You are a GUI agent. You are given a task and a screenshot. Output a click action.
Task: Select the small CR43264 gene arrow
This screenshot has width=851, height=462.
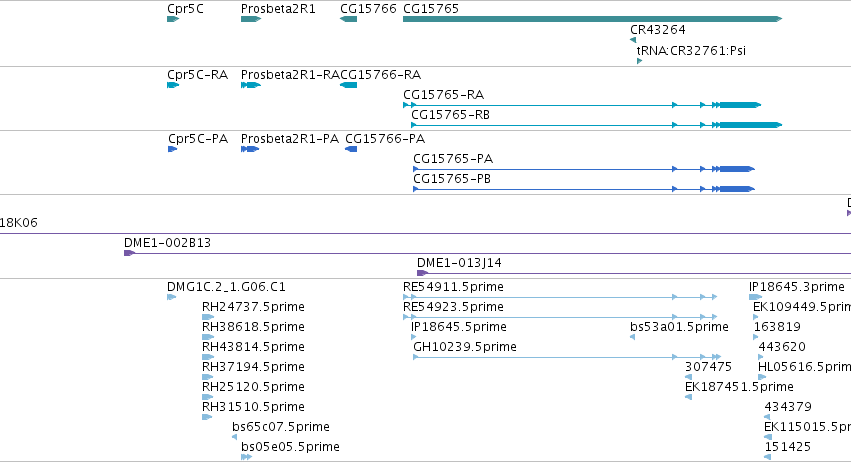[633, 40]
